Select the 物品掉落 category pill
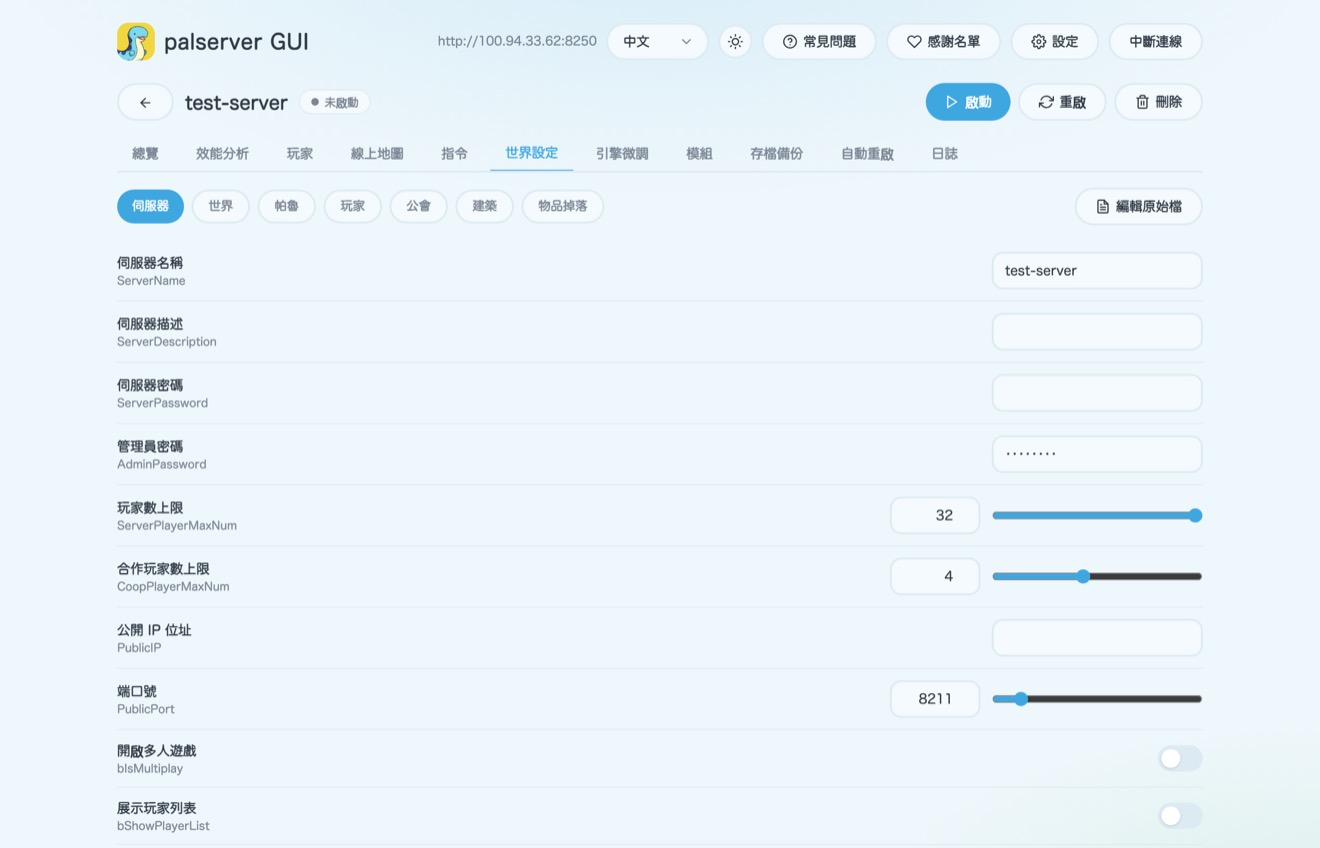Image resolution: width=1320 pixels, height=848 pixels. [x=563, y=206]
